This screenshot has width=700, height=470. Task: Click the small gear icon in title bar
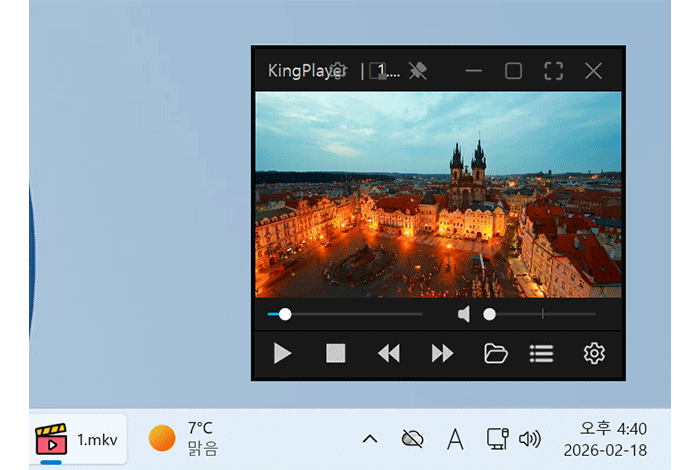point(338,70)
